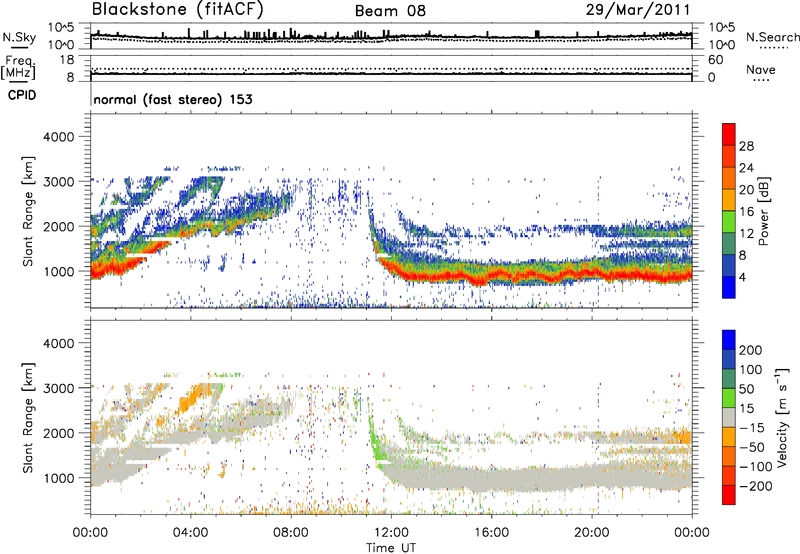Screen dimensions: 800x554
Task: Click the 'Time UT' axis title
Action: click(391, 548)
